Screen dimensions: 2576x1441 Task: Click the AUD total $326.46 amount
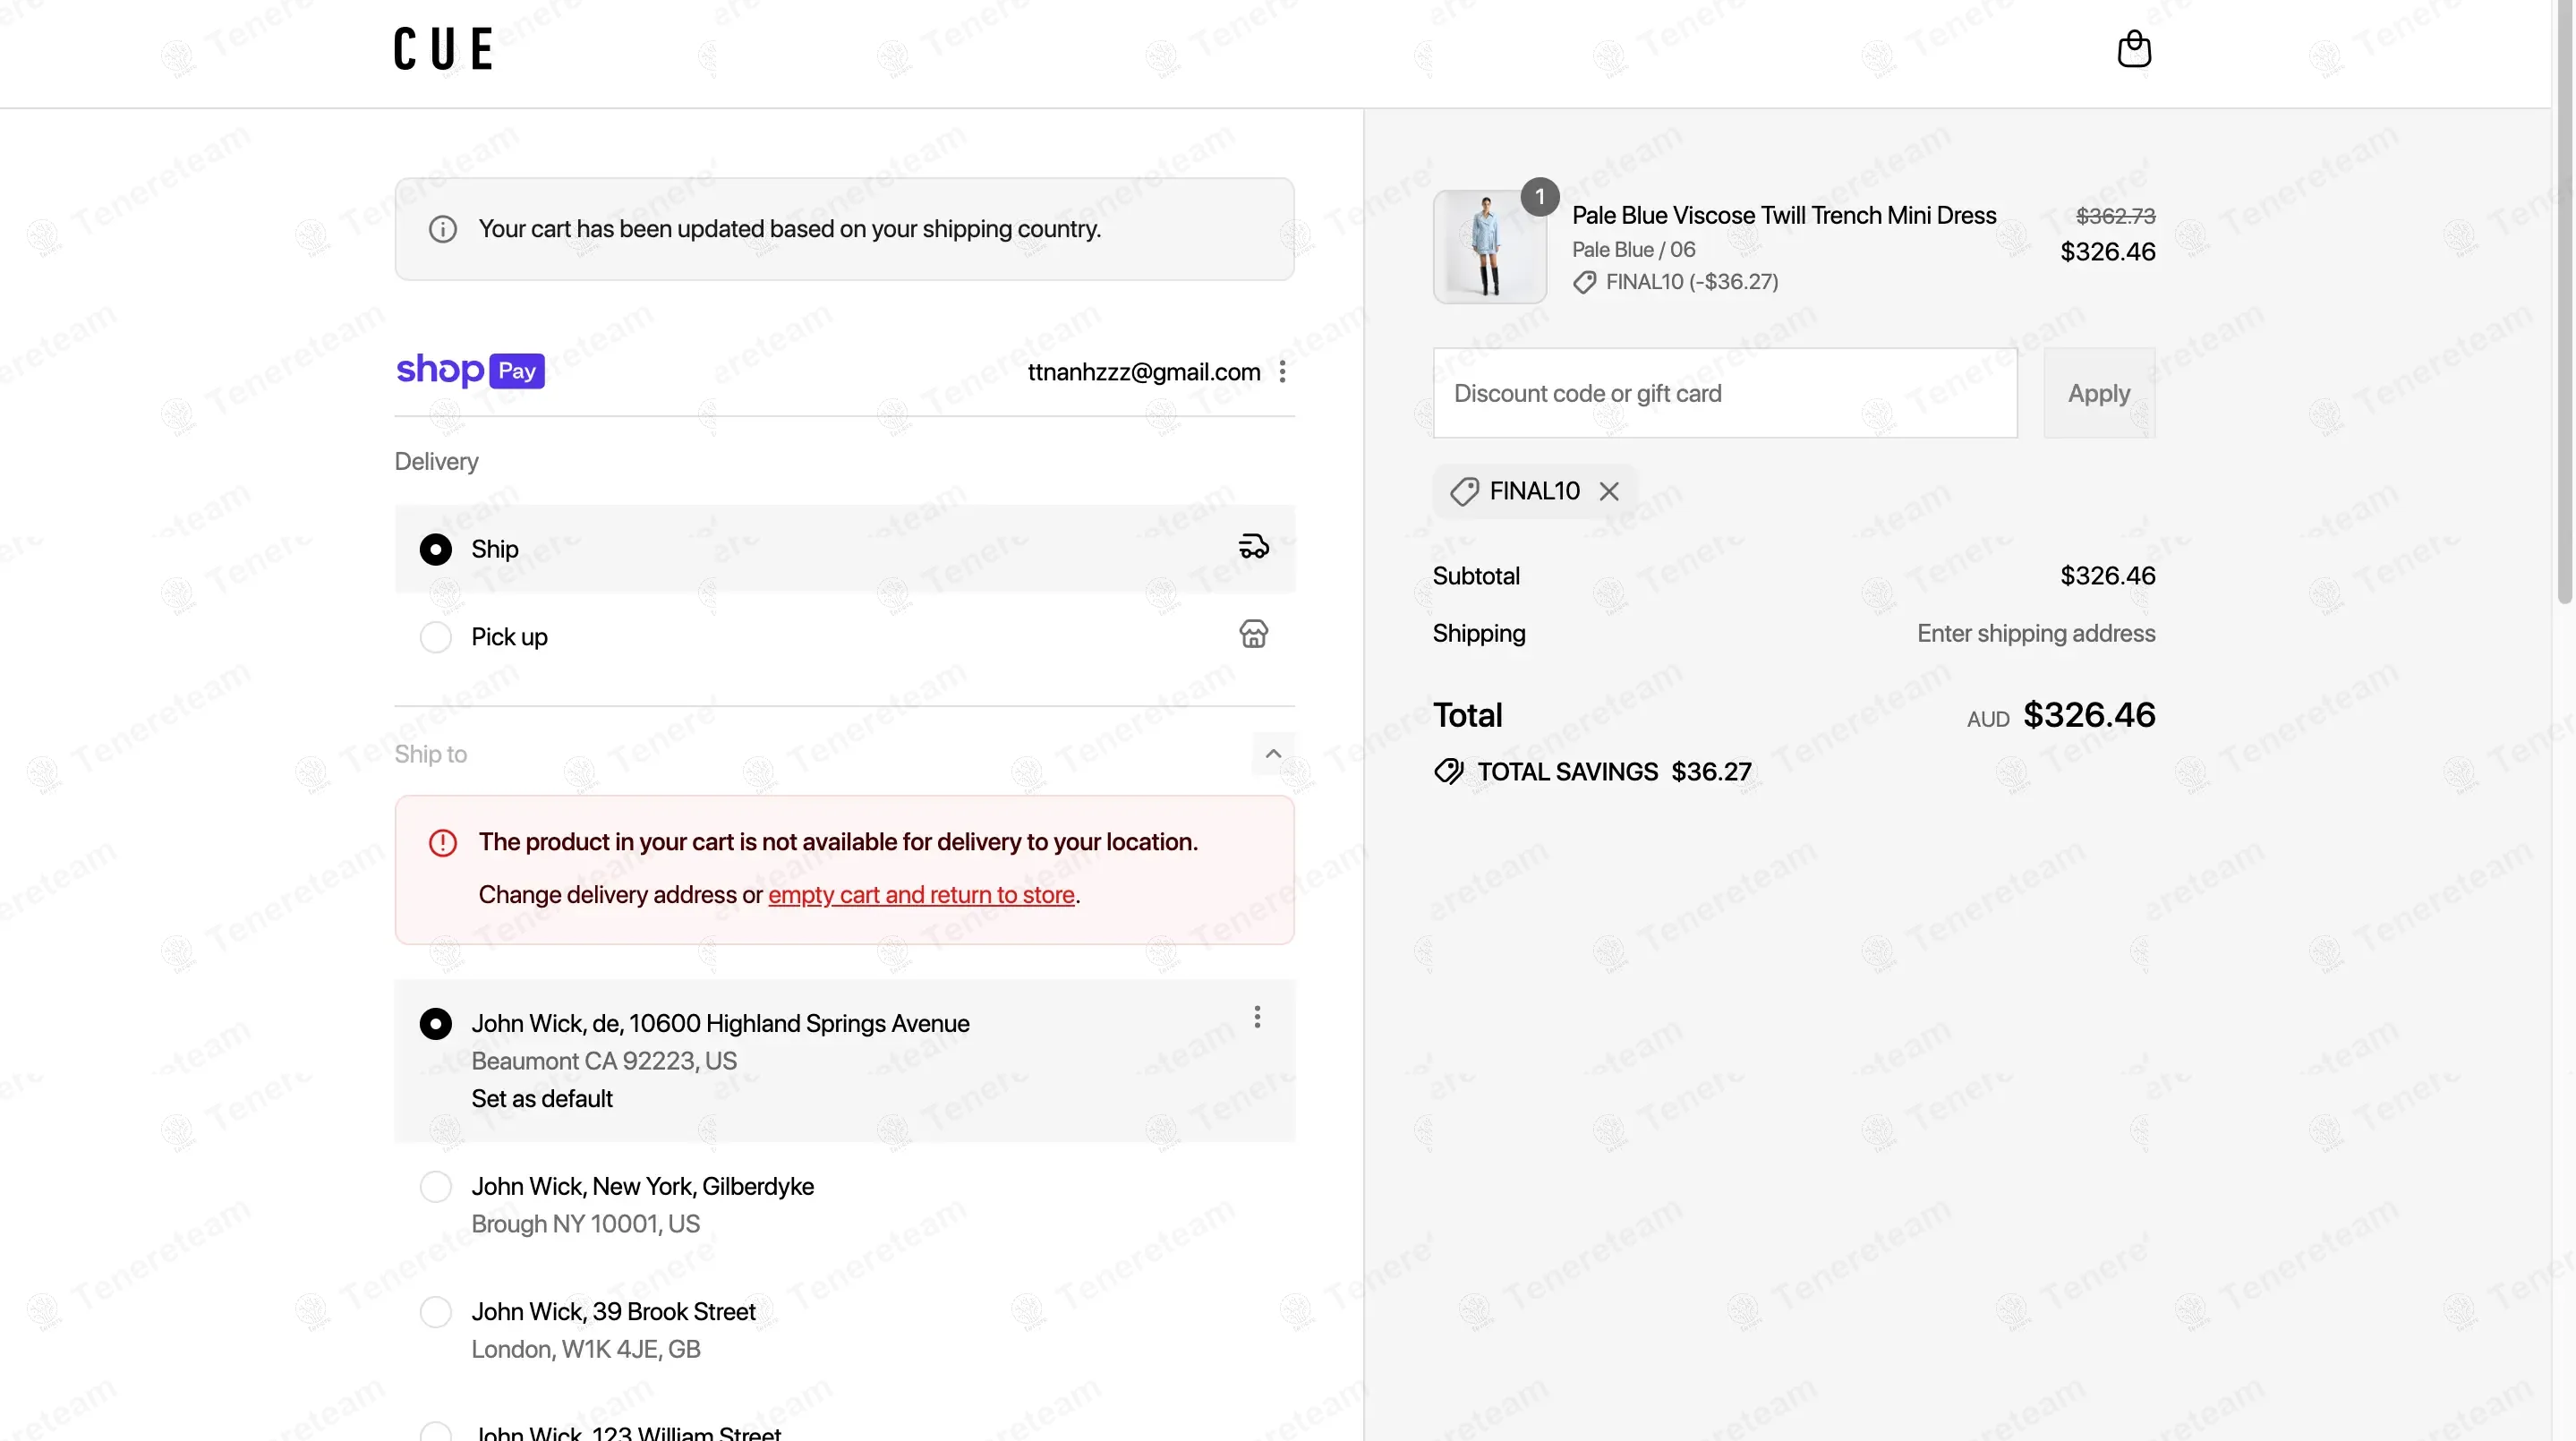coord(2089,715)
